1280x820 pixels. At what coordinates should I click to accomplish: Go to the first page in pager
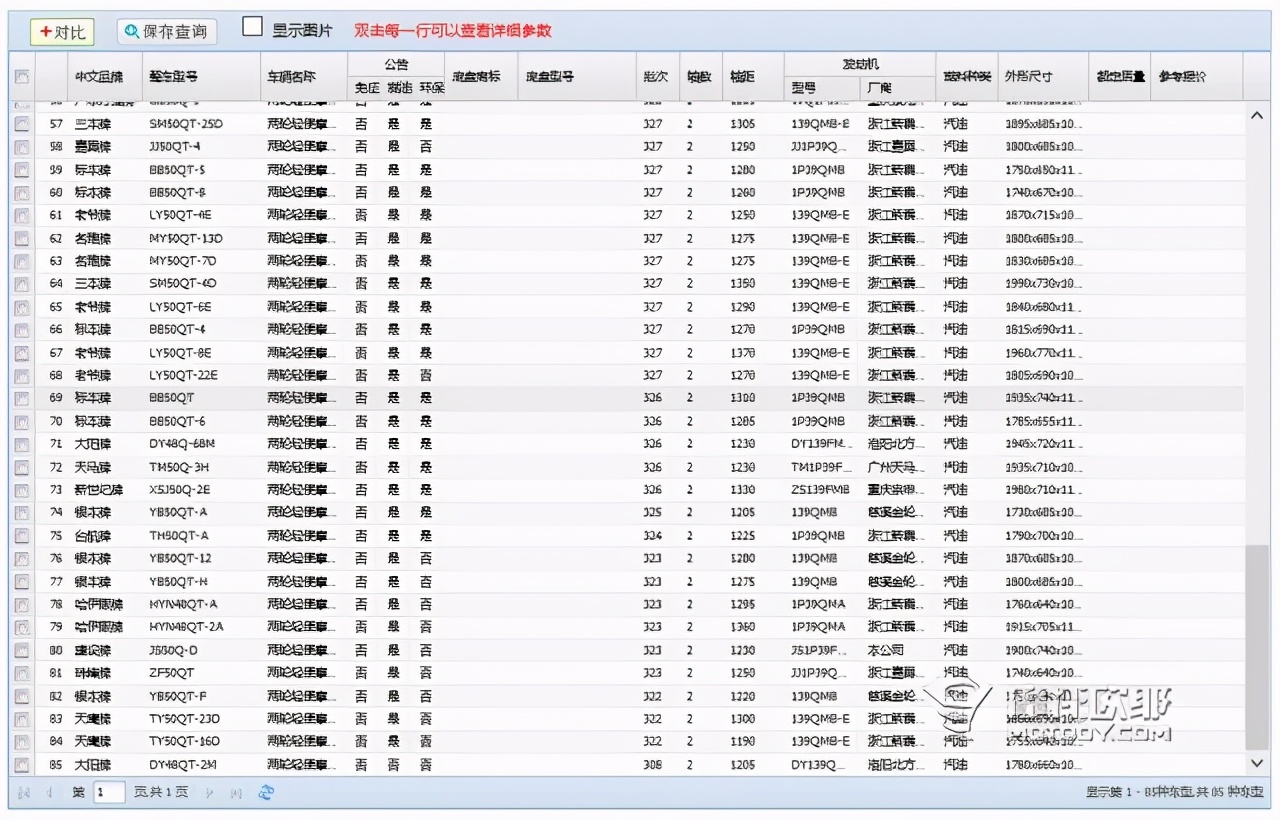pyautogui.click(x=24, y=792)
